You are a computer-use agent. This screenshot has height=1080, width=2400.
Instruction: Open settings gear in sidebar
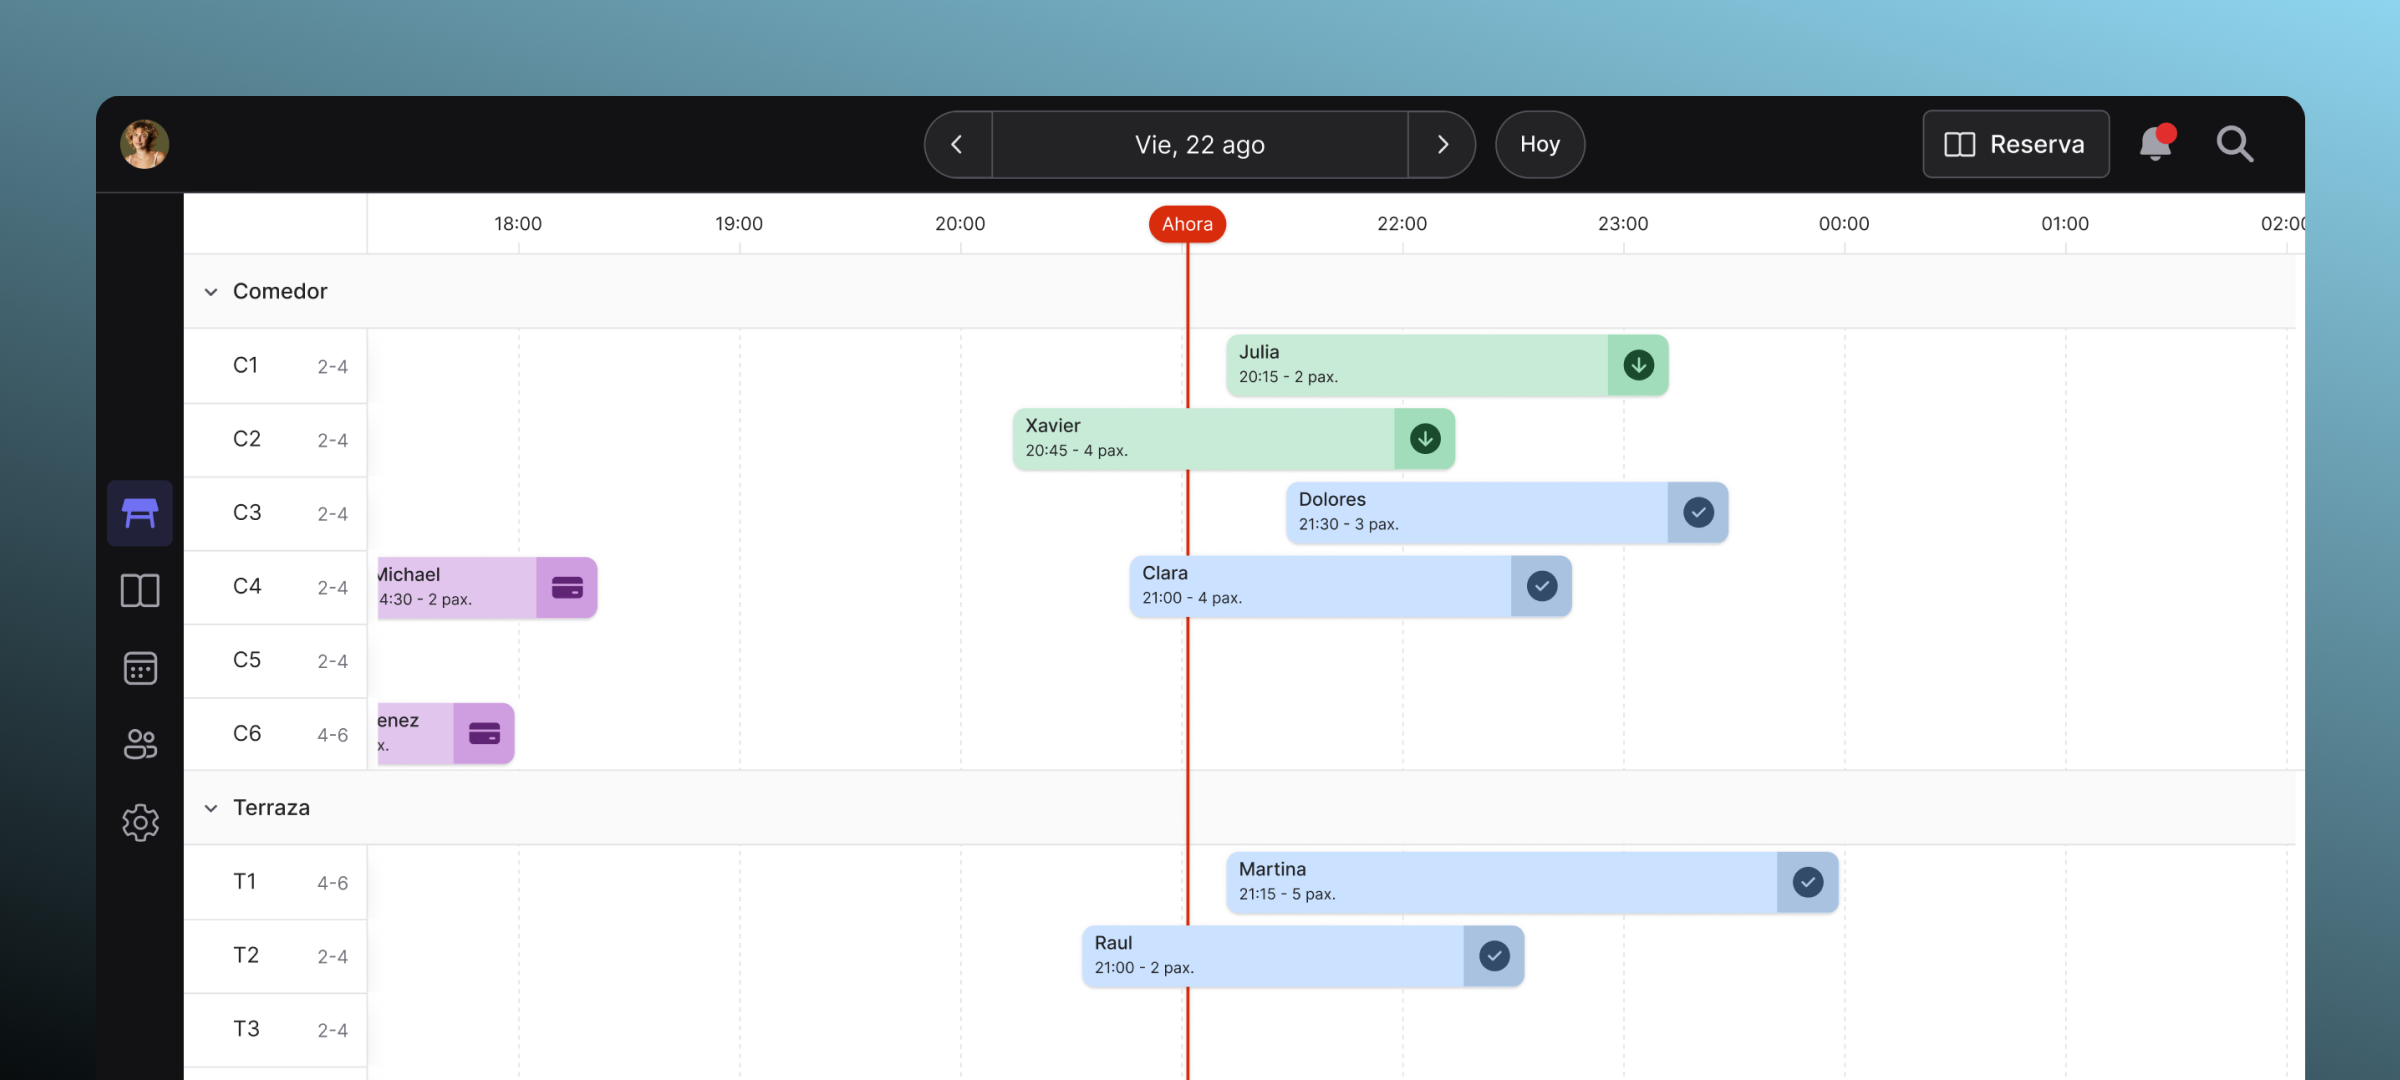pyautogui.click(x=140, y=822)
